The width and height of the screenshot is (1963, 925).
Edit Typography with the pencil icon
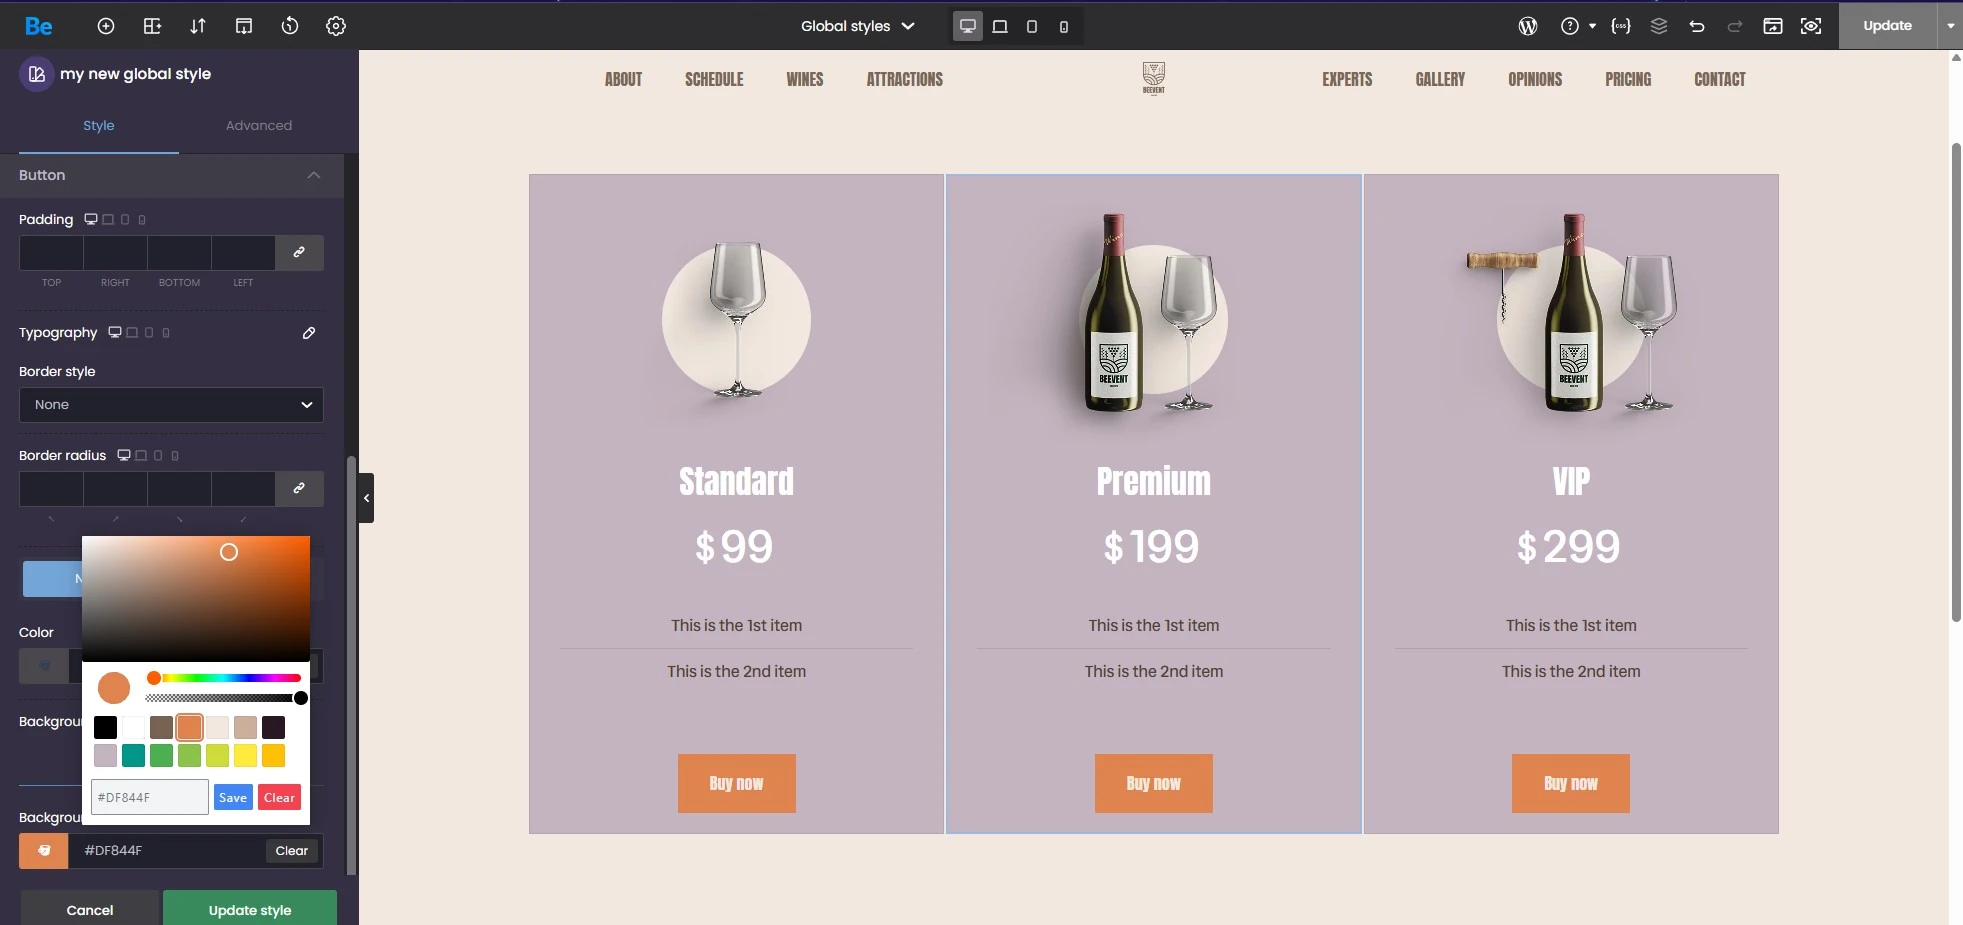pos(309,333)
